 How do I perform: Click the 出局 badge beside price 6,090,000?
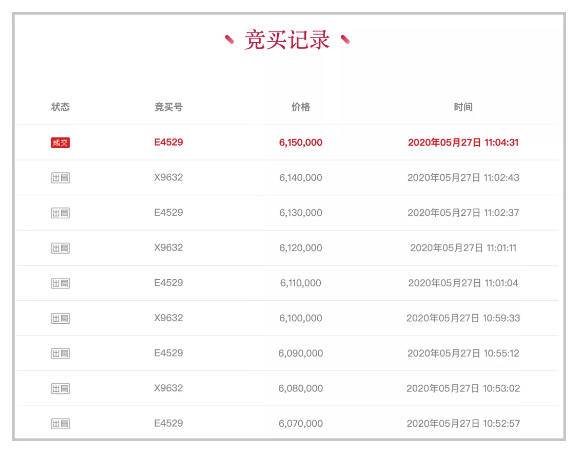pyautogui.click(x=60, y=353)
